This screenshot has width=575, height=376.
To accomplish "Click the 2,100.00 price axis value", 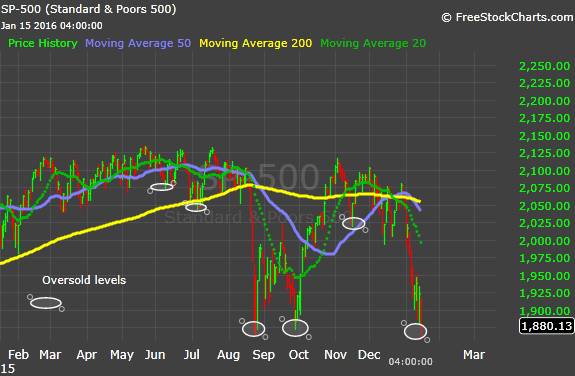I will click(x=545, y=171).
